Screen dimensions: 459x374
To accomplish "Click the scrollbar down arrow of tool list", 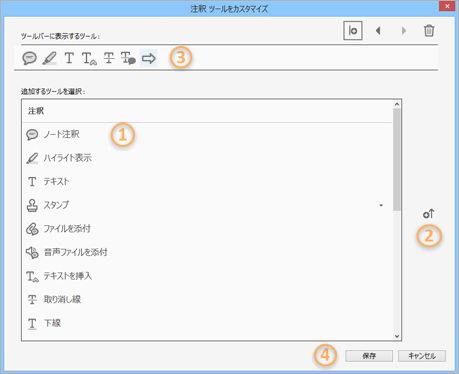I will point(397,336).
